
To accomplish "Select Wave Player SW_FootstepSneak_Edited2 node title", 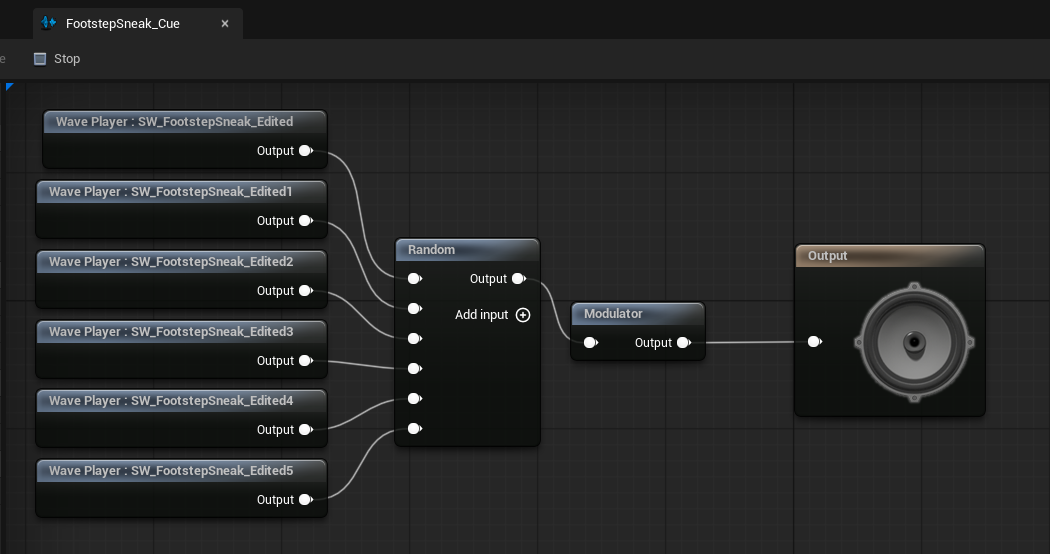I will tap(181, 262).
